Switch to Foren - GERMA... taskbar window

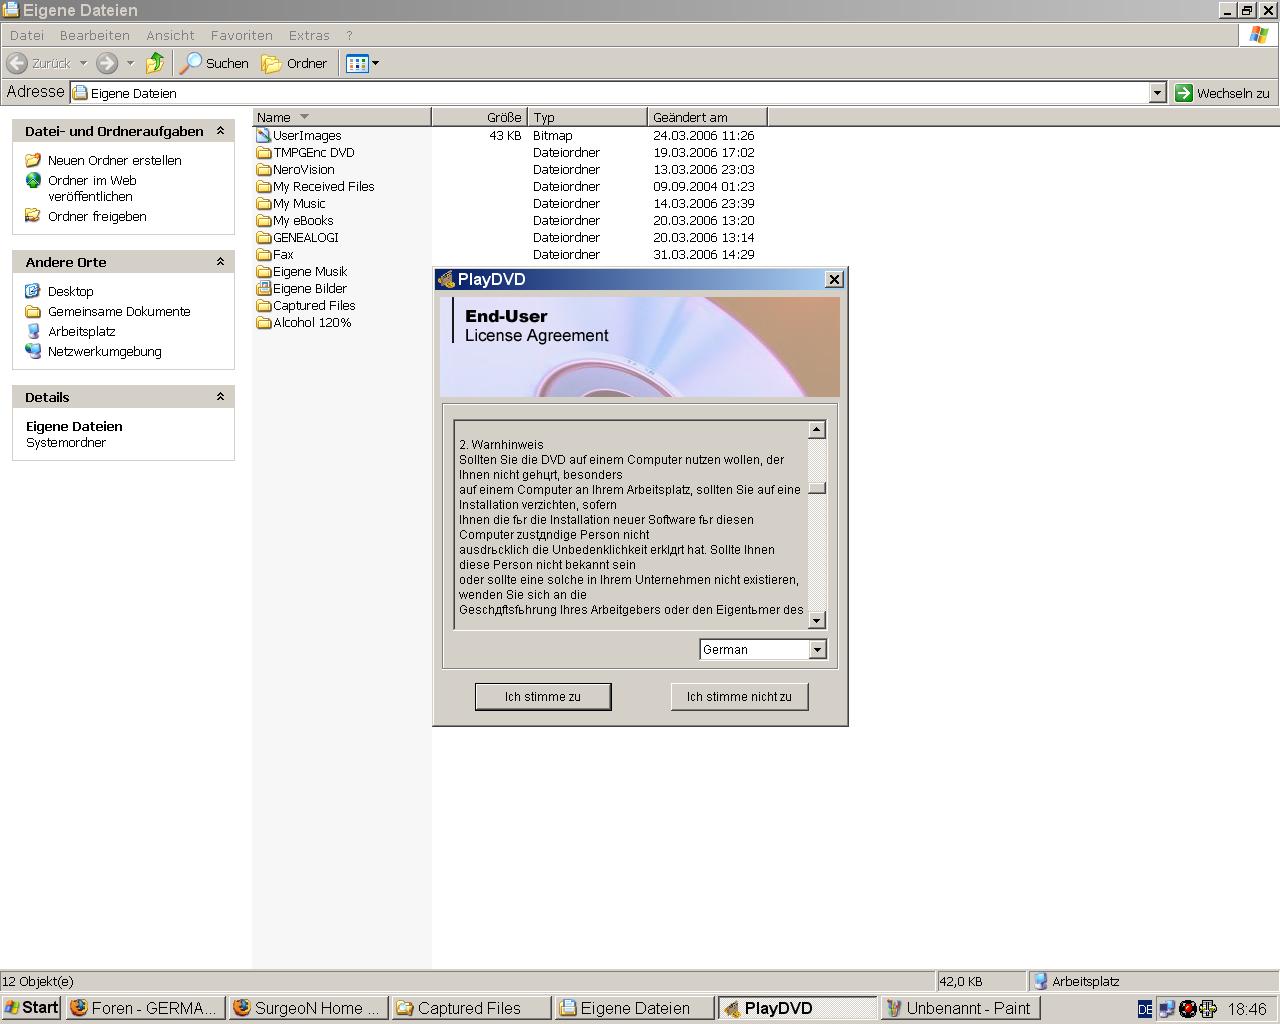[x=144, y=1008]
